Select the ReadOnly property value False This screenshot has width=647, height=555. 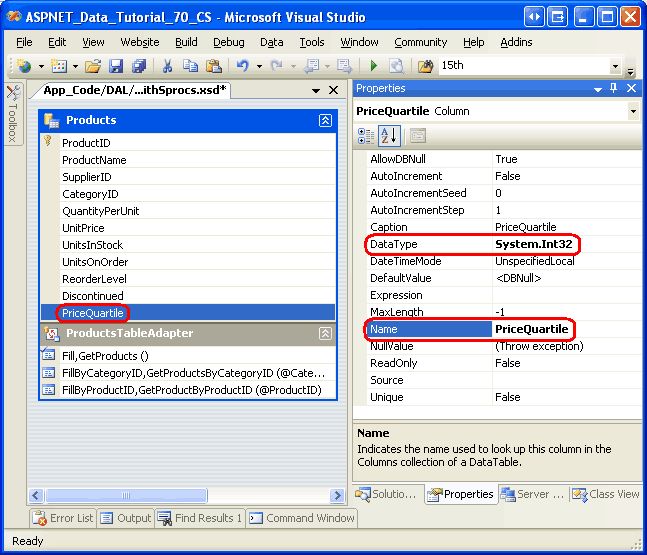[x=508, y=363]
